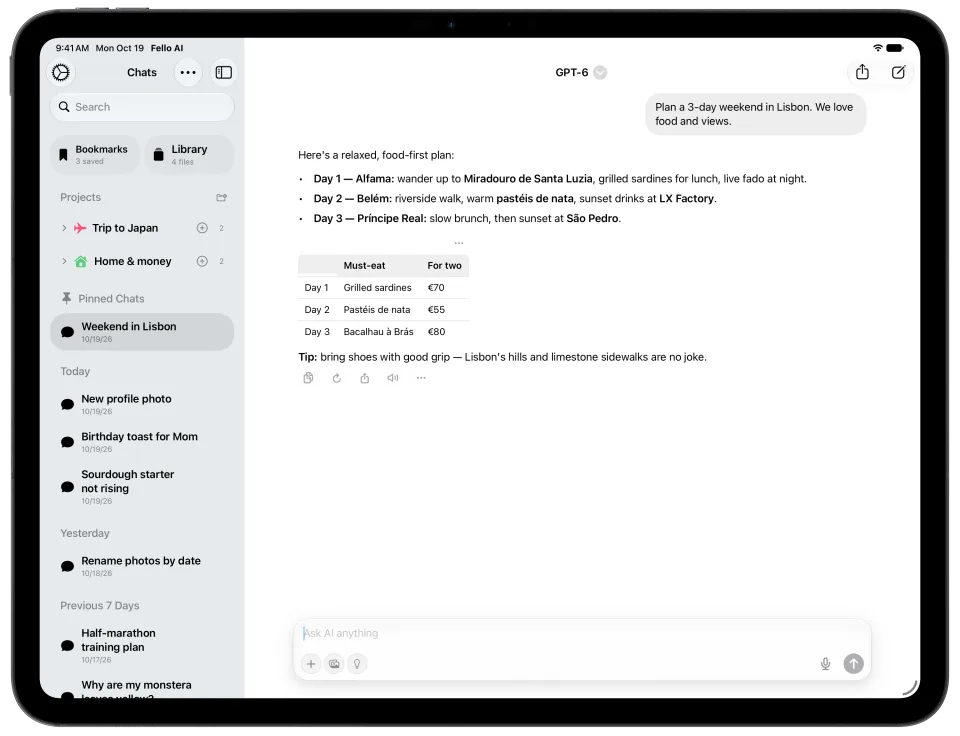
Task: Copy the assistant response
Action: point(309,378)
